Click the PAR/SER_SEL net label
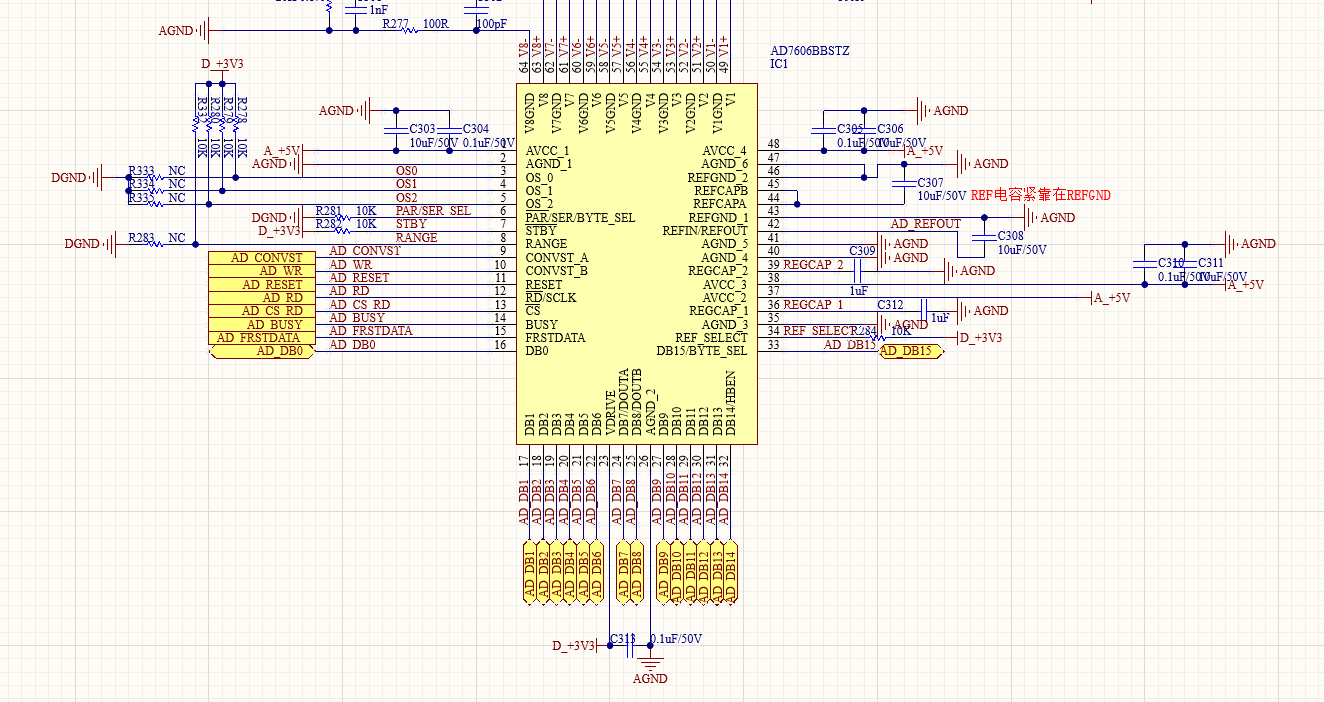The height and width of the screenshot is (702, 1324). (x=433, y=211)
